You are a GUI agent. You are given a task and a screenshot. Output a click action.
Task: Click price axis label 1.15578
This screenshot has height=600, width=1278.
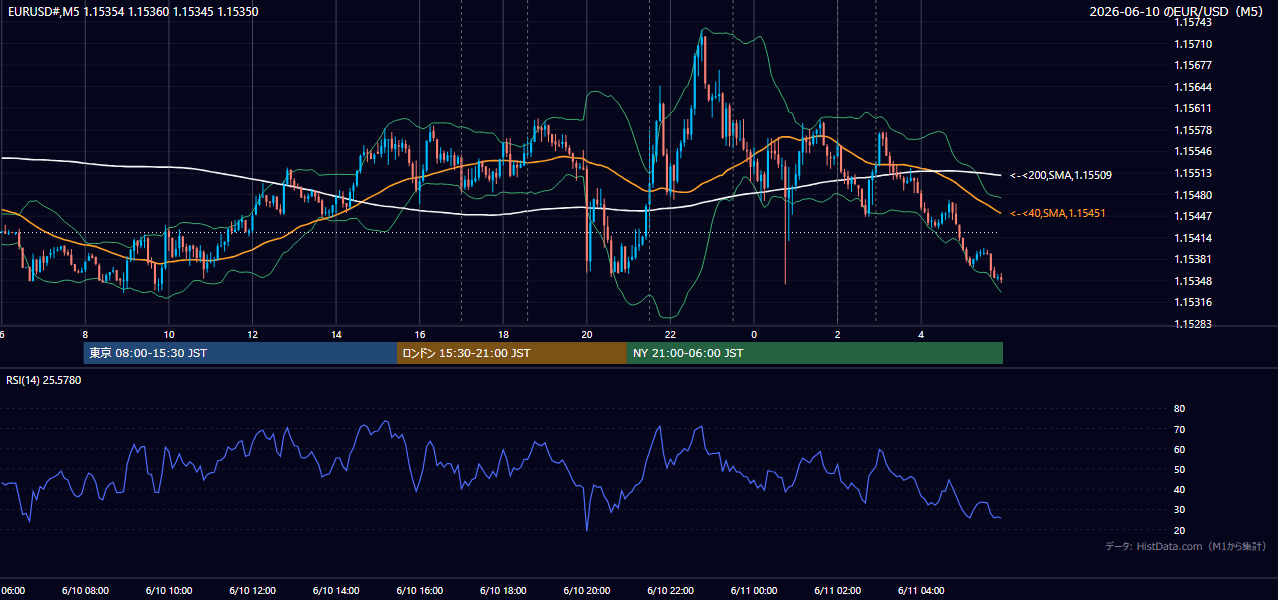1192,130
